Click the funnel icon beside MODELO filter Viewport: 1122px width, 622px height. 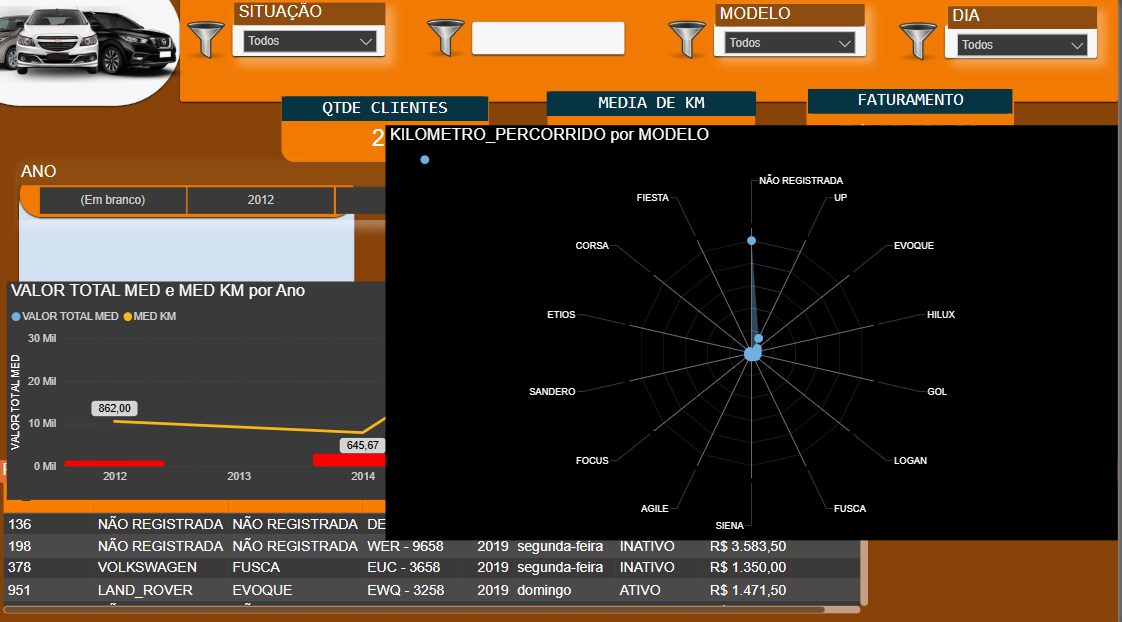(x=686, y=39)
